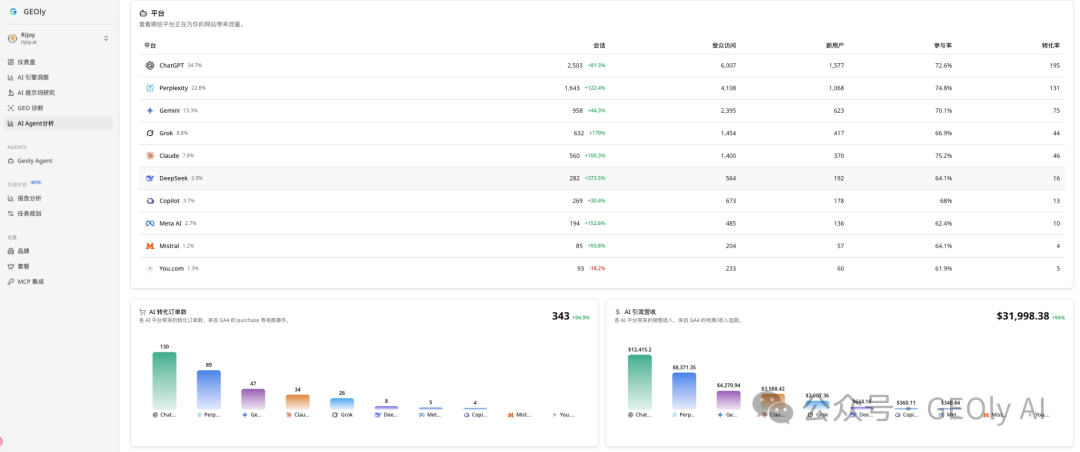Click Gemini's audience visits value 2,395
Image resolution: width=1080 pixels, height=452 pixels.
729,110
